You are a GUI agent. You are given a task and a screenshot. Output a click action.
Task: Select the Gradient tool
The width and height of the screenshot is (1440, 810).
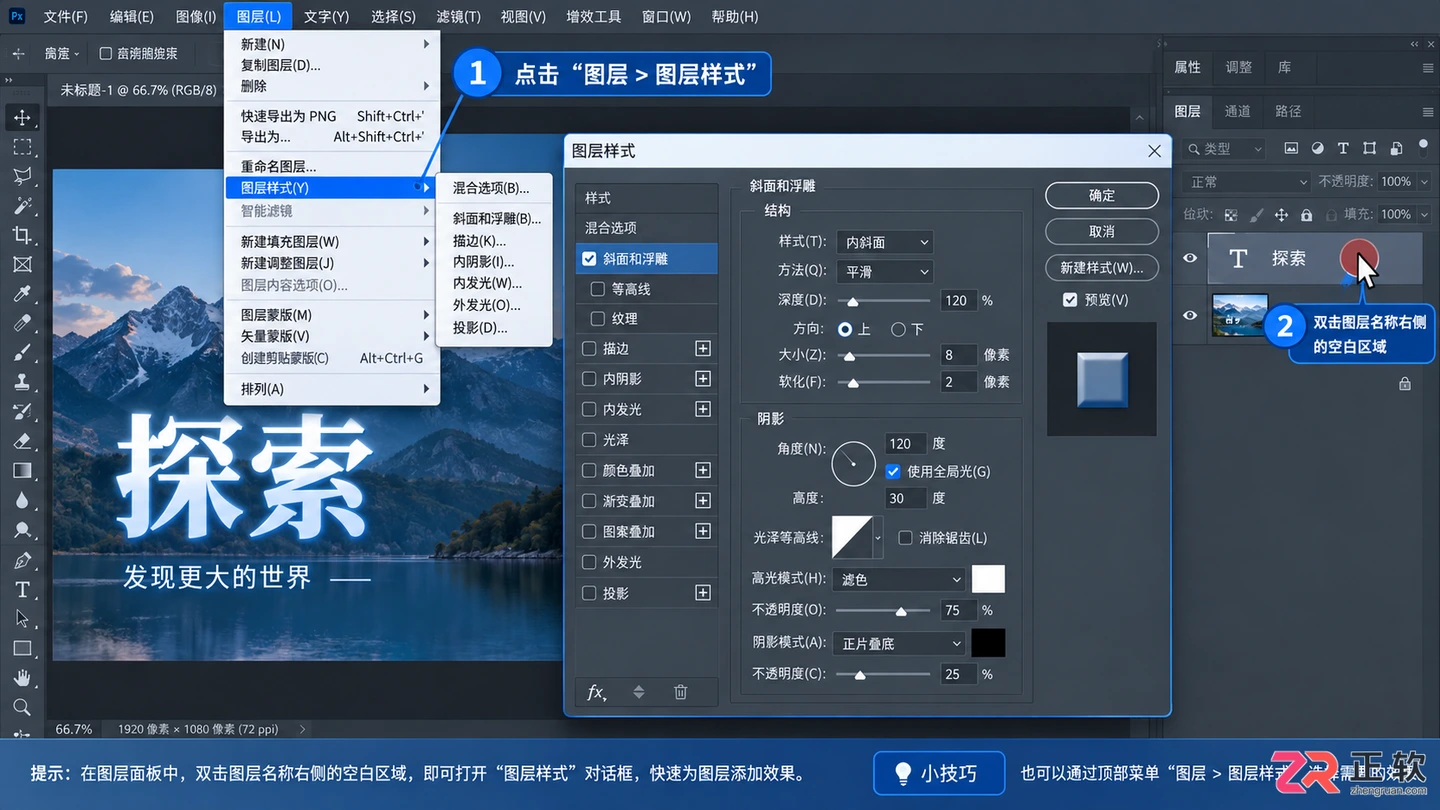pyautogui.click(x=22, y=470)
